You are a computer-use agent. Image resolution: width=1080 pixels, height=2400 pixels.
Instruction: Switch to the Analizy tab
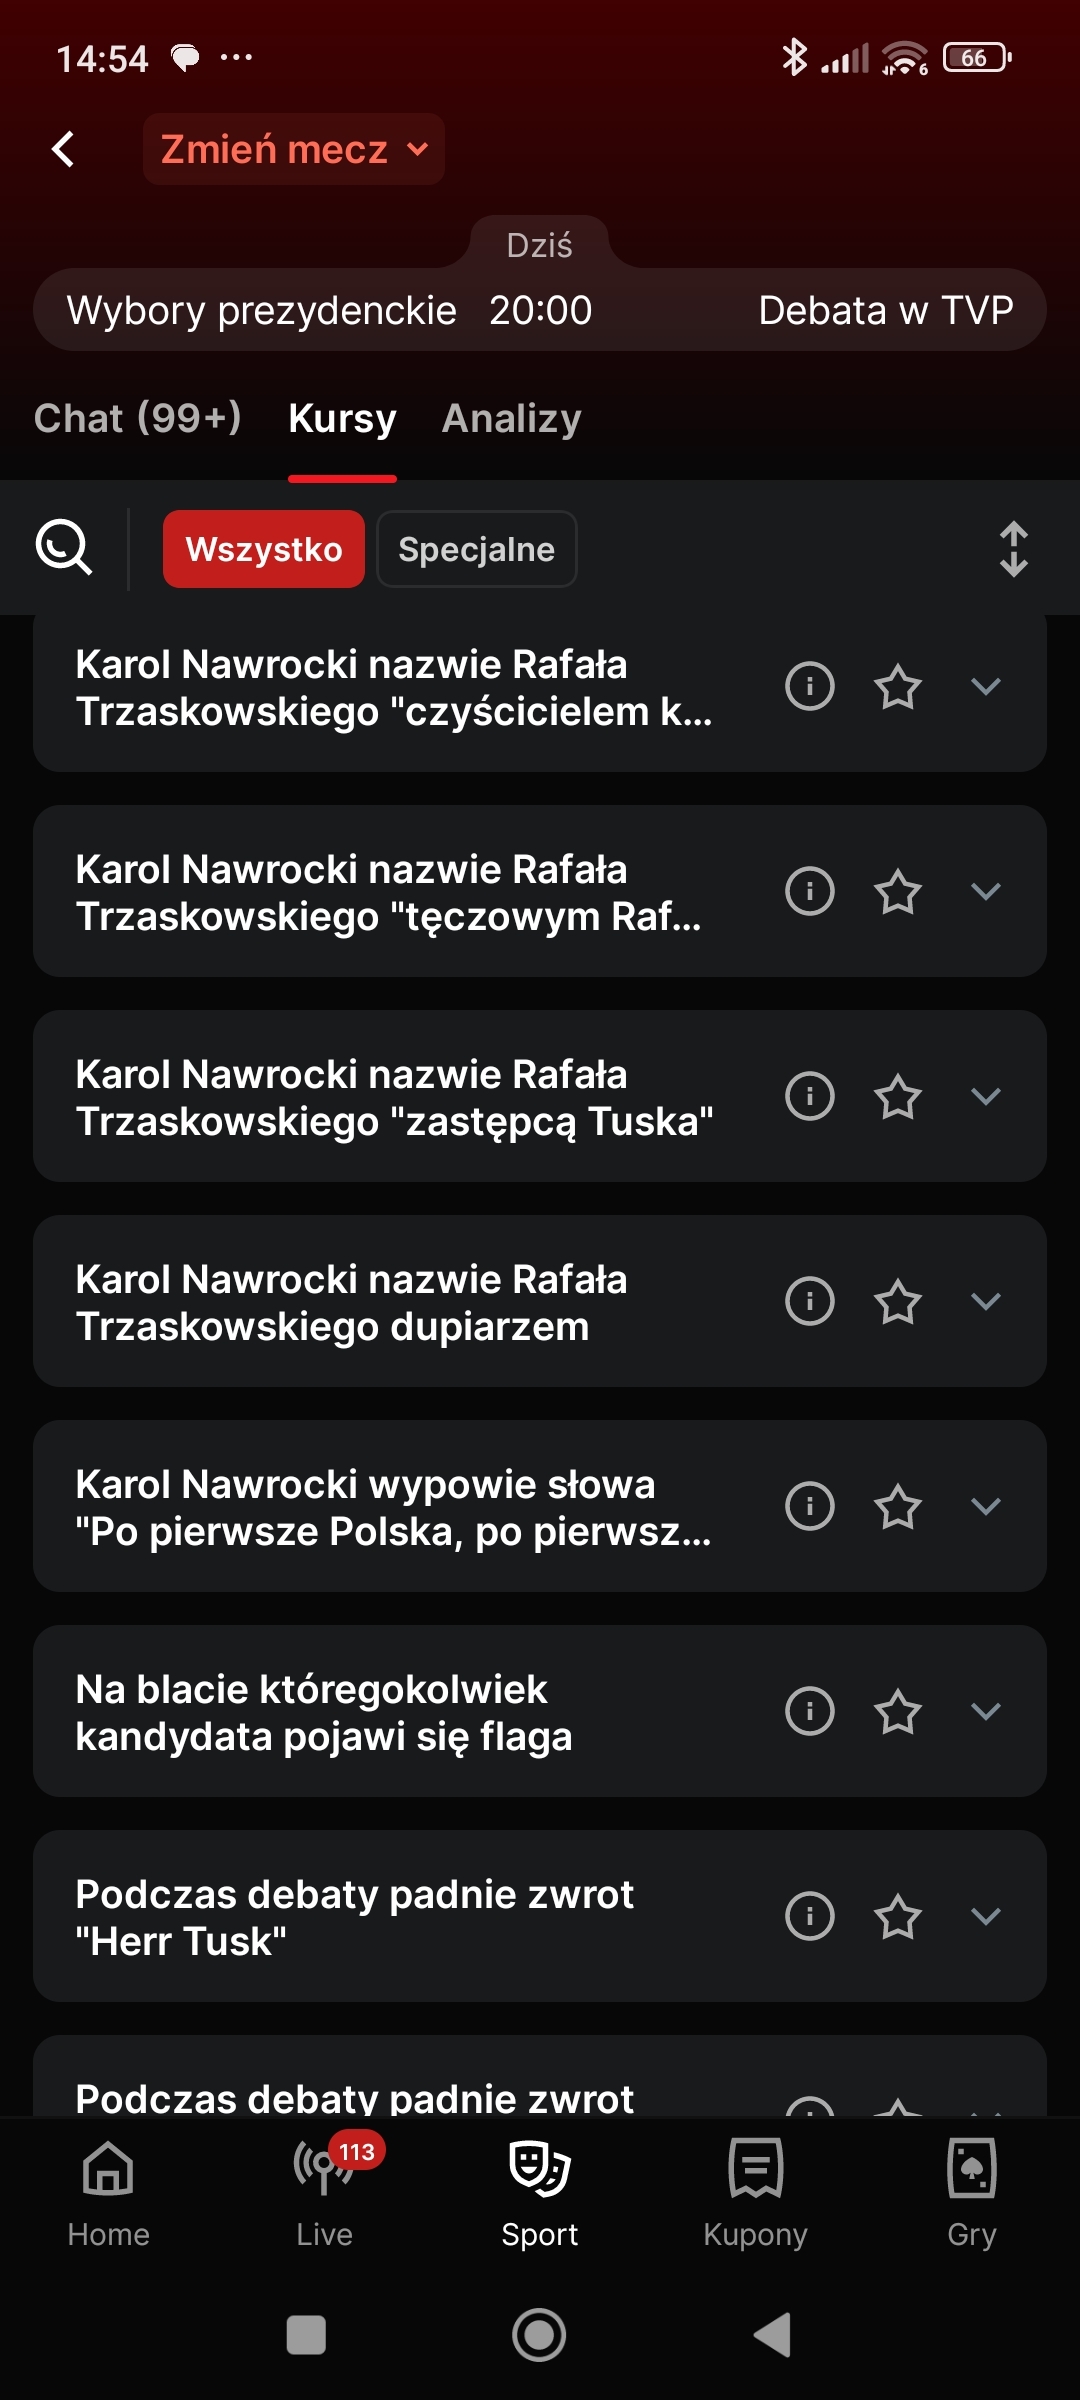511,418
